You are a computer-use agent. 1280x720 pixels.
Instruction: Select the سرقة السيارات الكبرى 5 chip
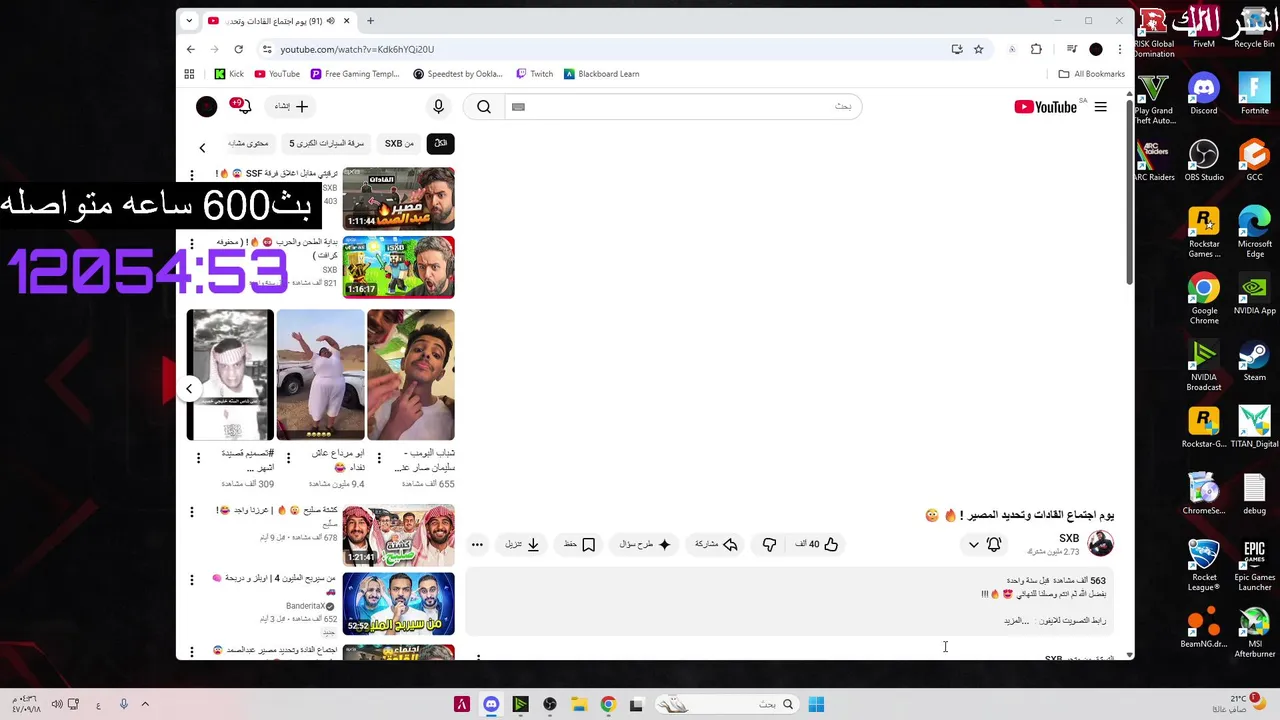(x=326, y=143)
